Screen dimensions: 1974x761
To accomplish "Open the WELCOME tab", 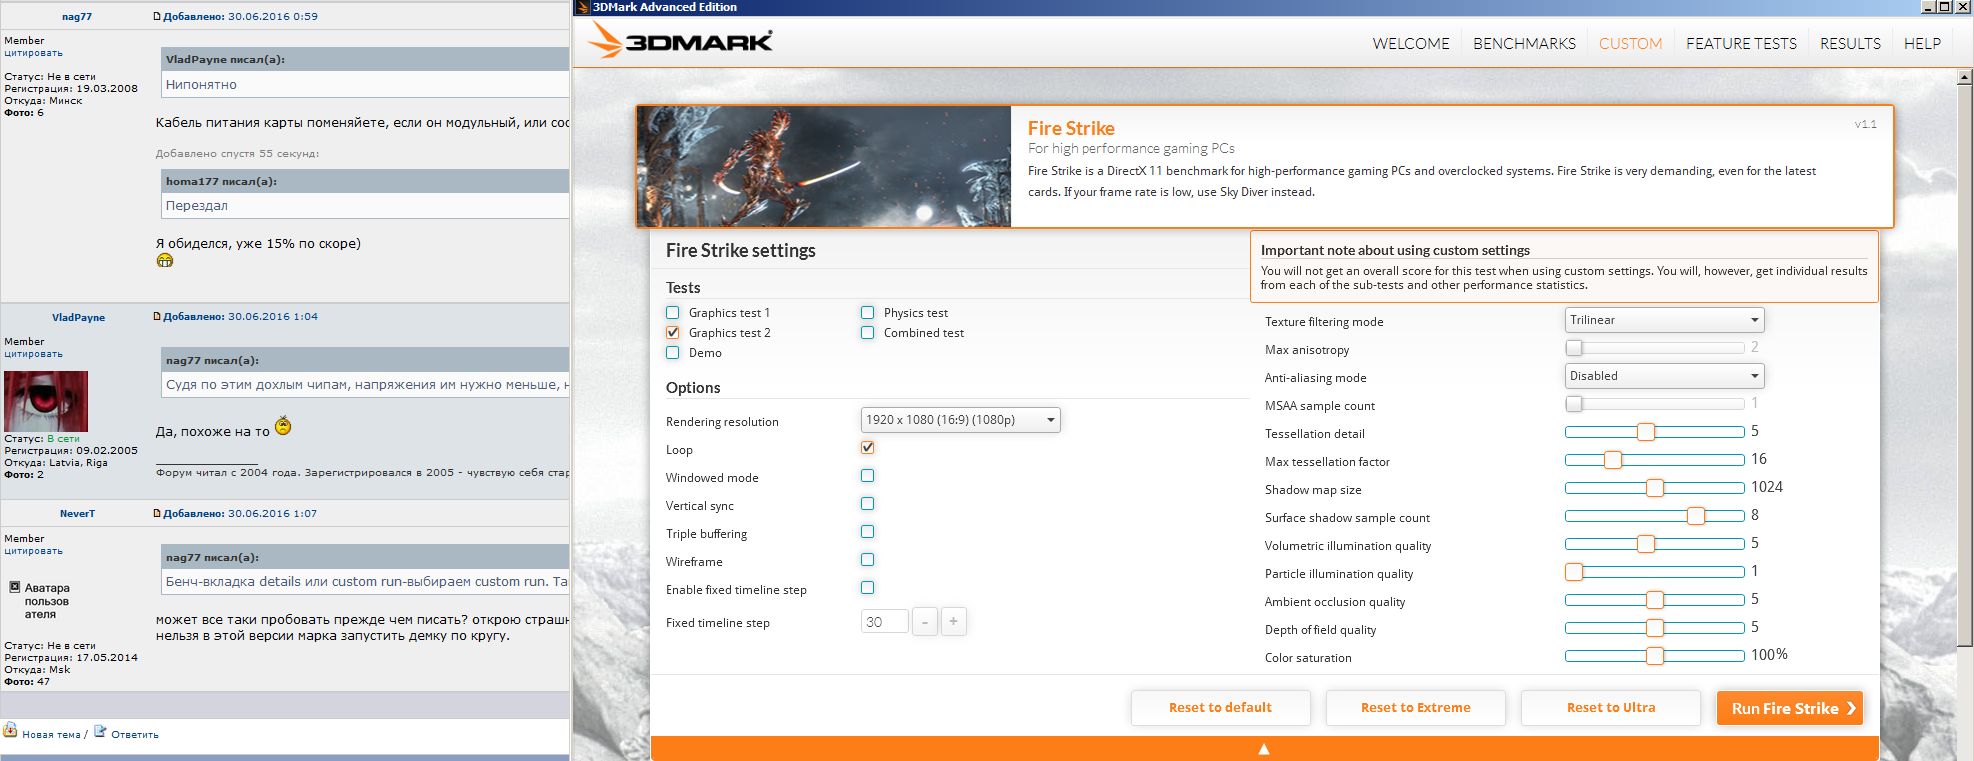I will (1411, 44).
